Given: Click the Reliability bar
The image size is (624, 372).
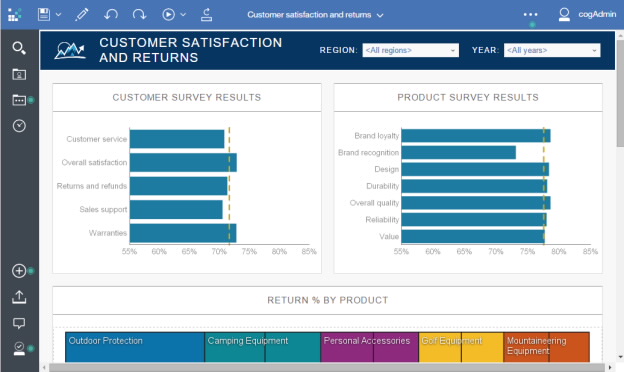Looking at the screenshot, I should click(474, 220).
